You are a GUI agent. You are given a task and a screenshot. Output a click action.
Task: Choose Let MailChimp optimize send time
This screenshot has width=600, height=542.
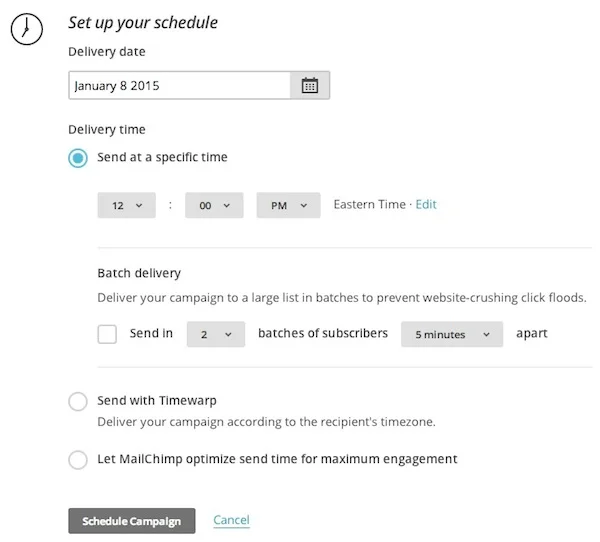(78, 459)
